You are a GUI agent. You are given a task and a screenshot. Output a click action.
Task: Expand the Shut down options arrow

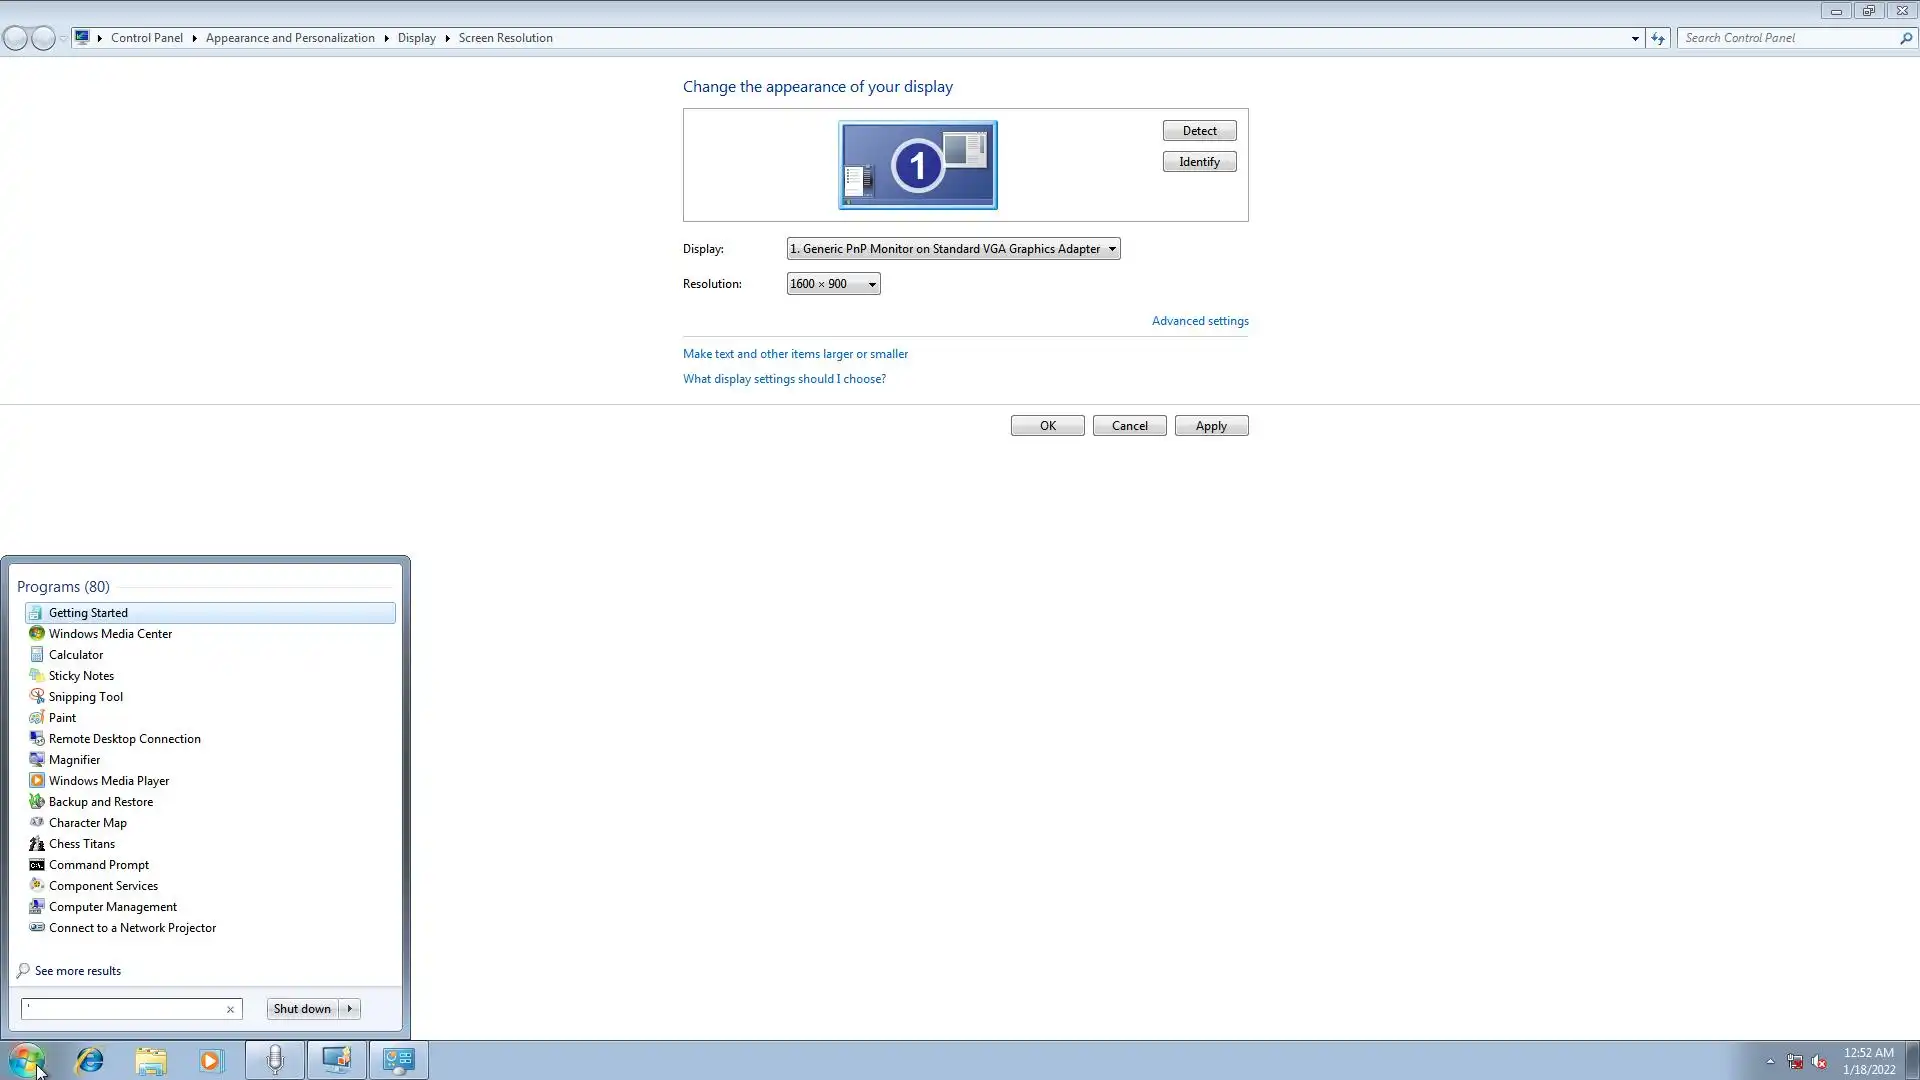coord(350,1009)
